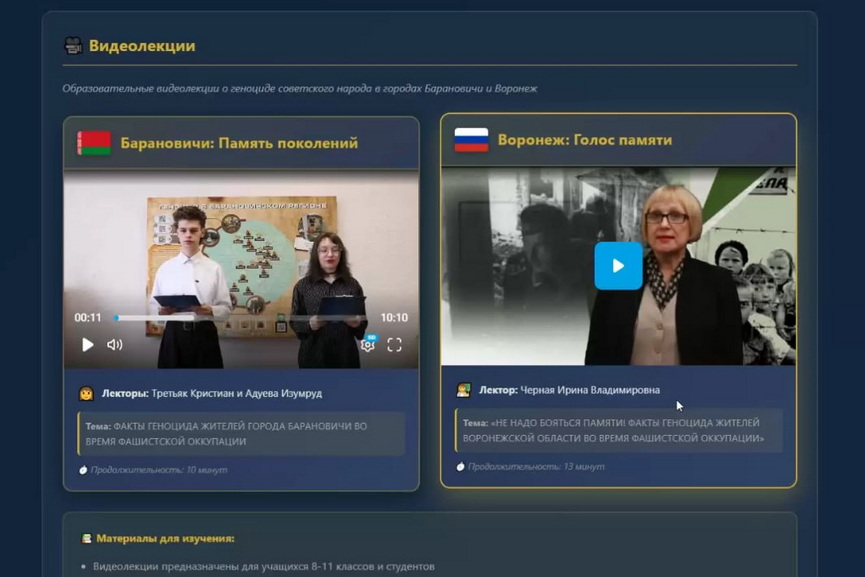Click the lecturer avatar icon under Baranovichi

[x=86, y=393]
